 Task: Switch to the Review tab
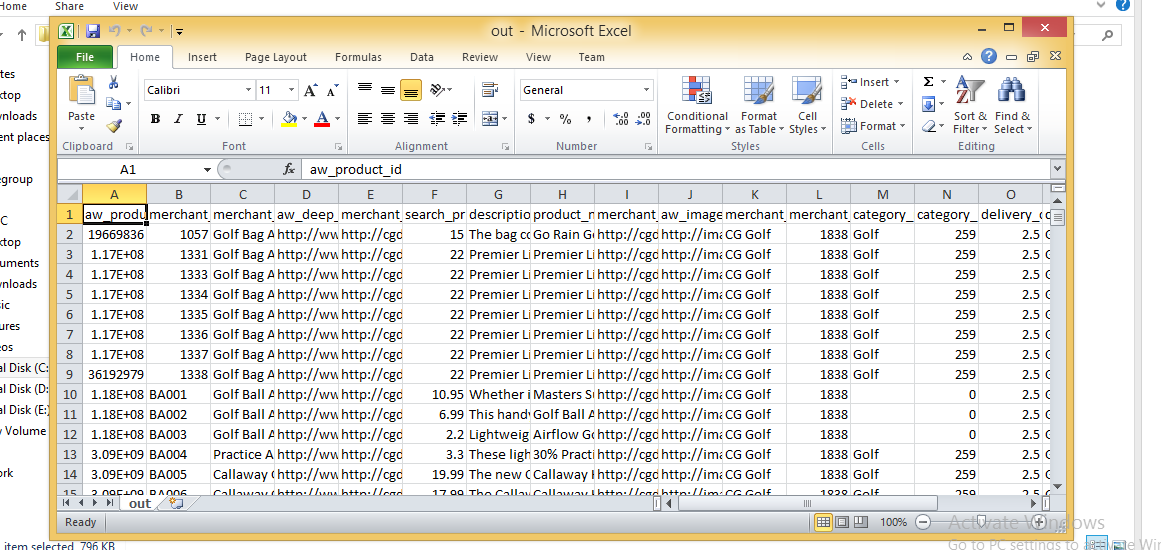click(x=480, y=57)
